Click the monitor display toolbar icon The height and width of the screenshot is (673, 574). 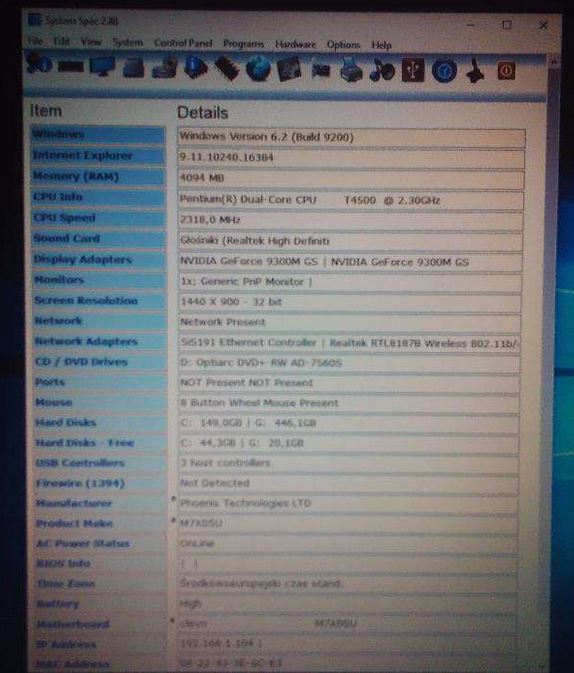coord(102,67)
